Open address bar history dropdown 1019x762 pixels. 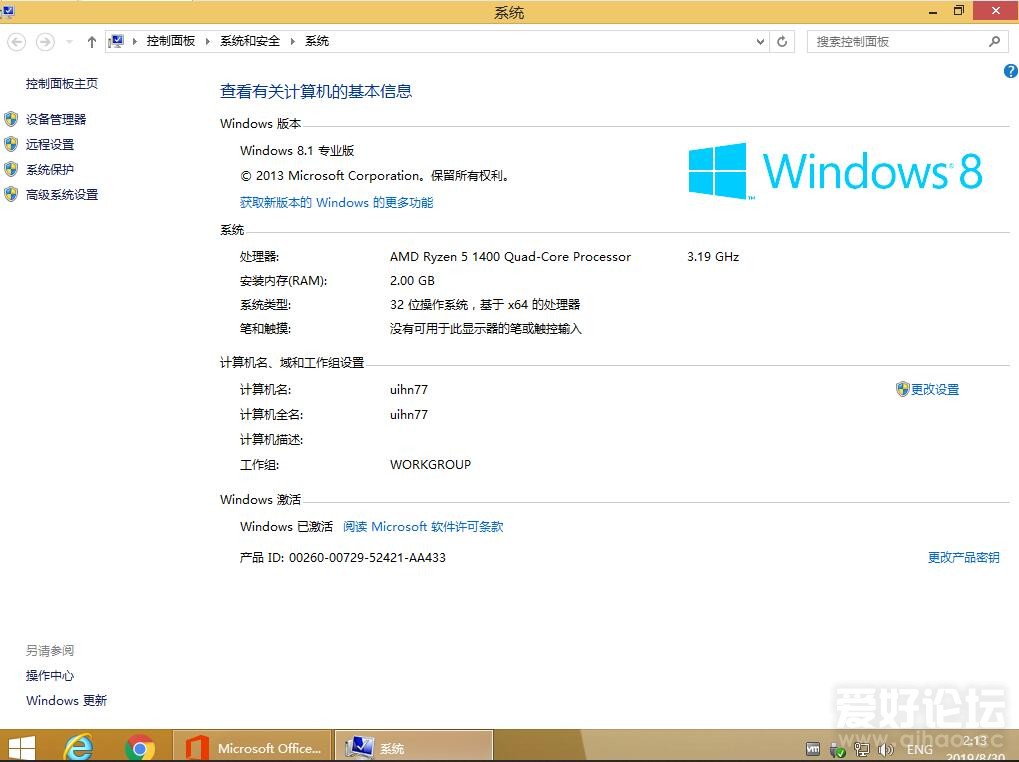pos(760,42)
